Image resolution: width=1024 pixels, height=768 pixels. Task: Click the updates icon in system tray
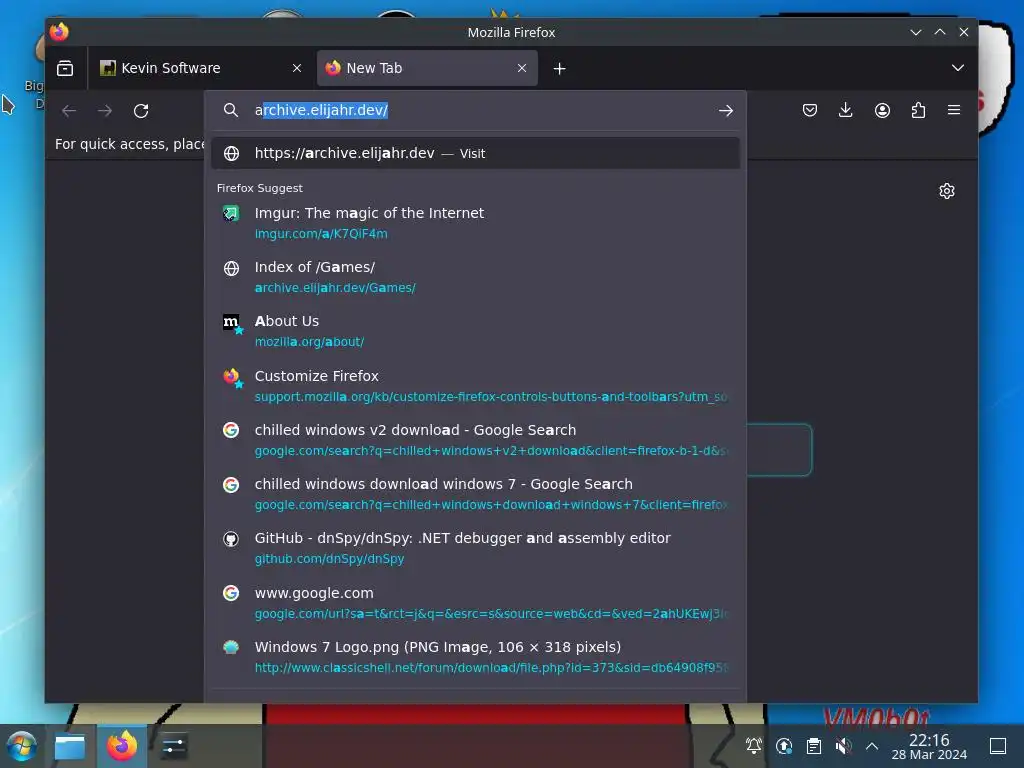coord(784,746)
